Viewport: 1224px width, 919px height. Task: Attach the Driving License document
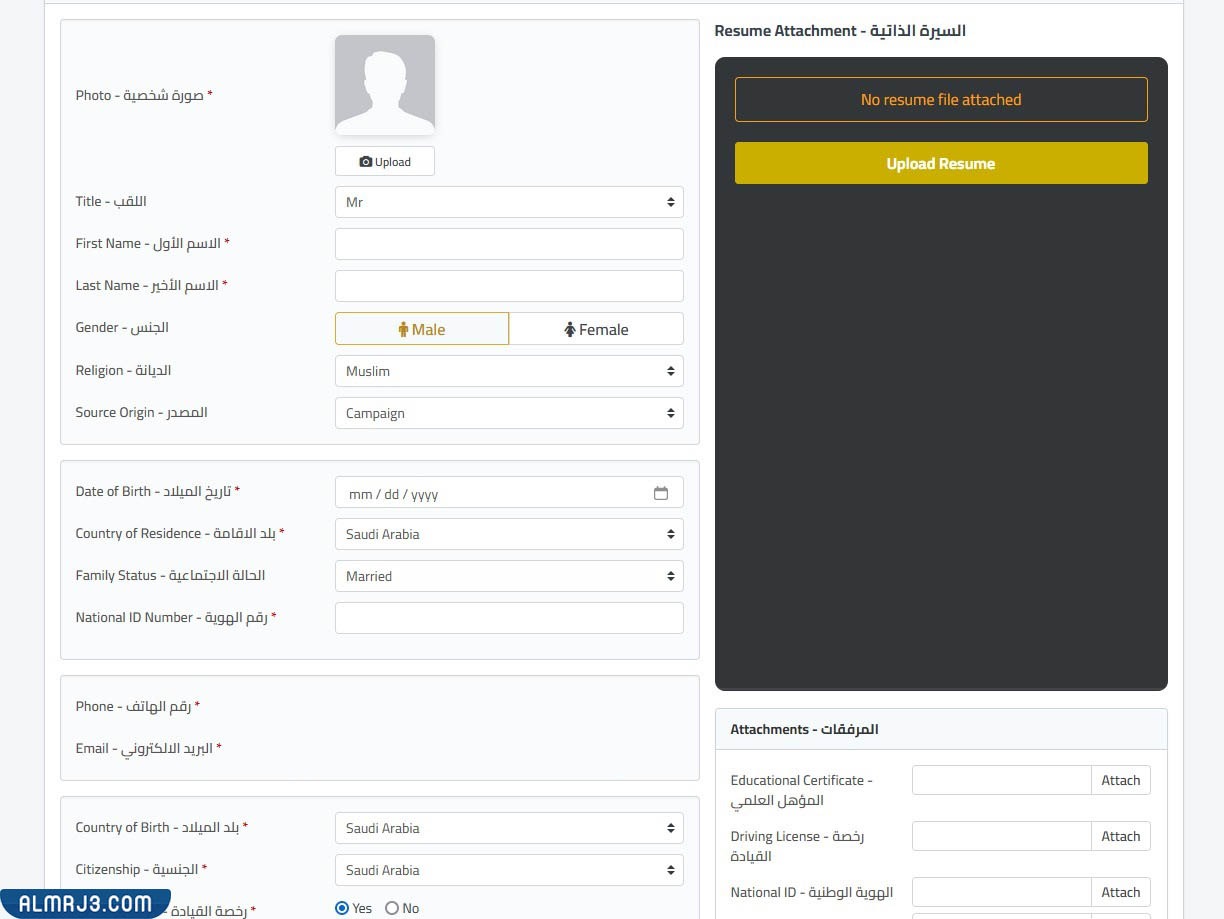click(1120, 836)
